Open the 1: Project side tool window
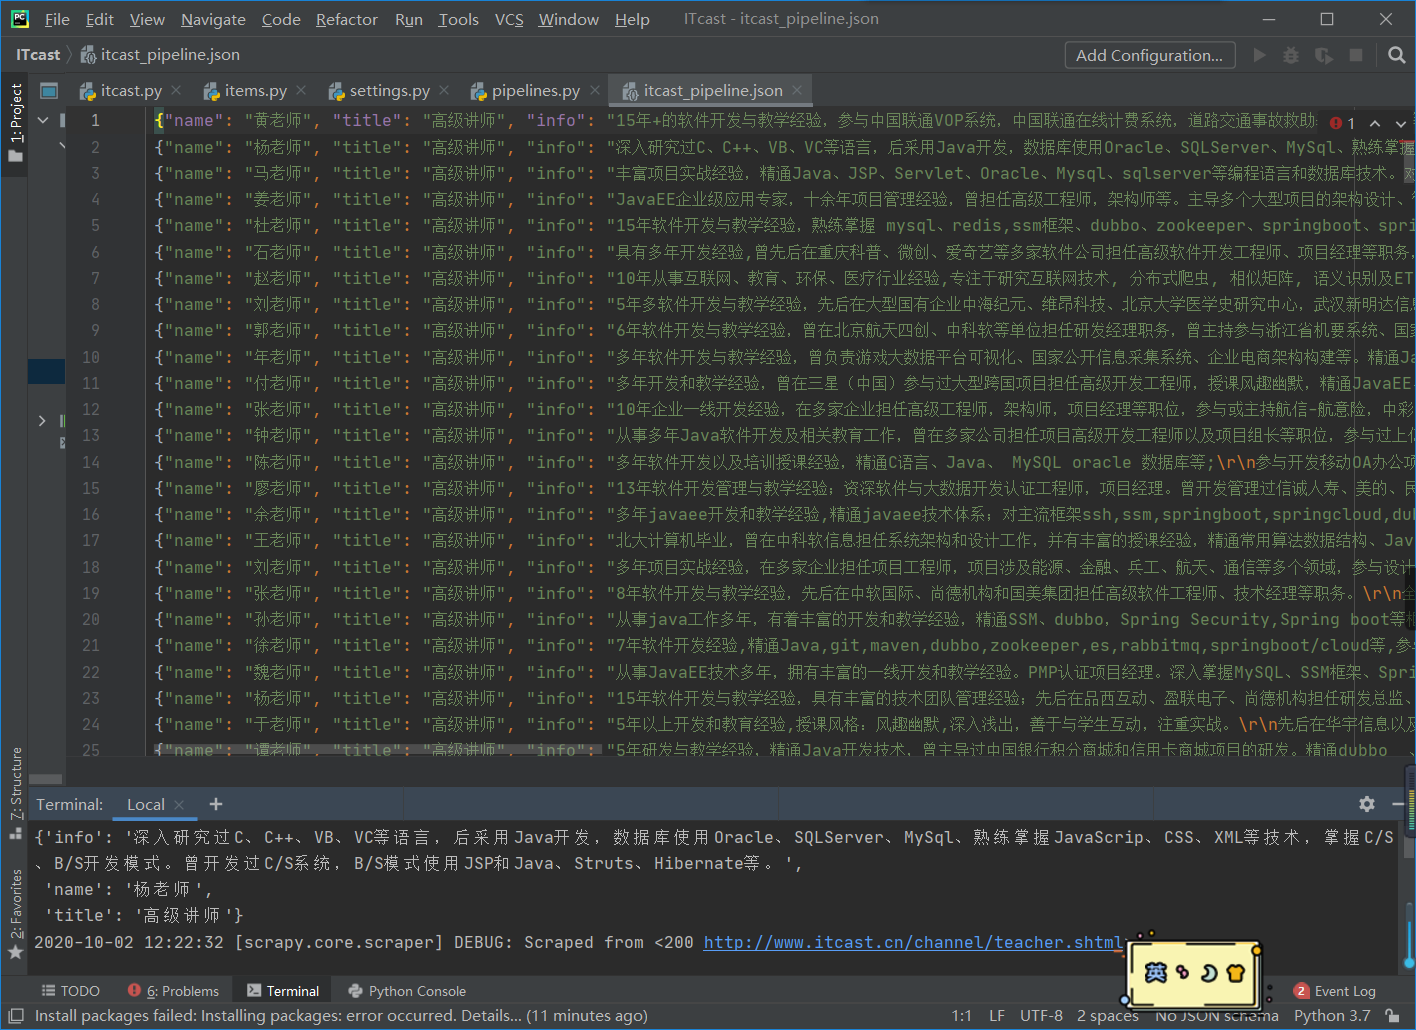Screen dimensions: 1416x1030 15,122
